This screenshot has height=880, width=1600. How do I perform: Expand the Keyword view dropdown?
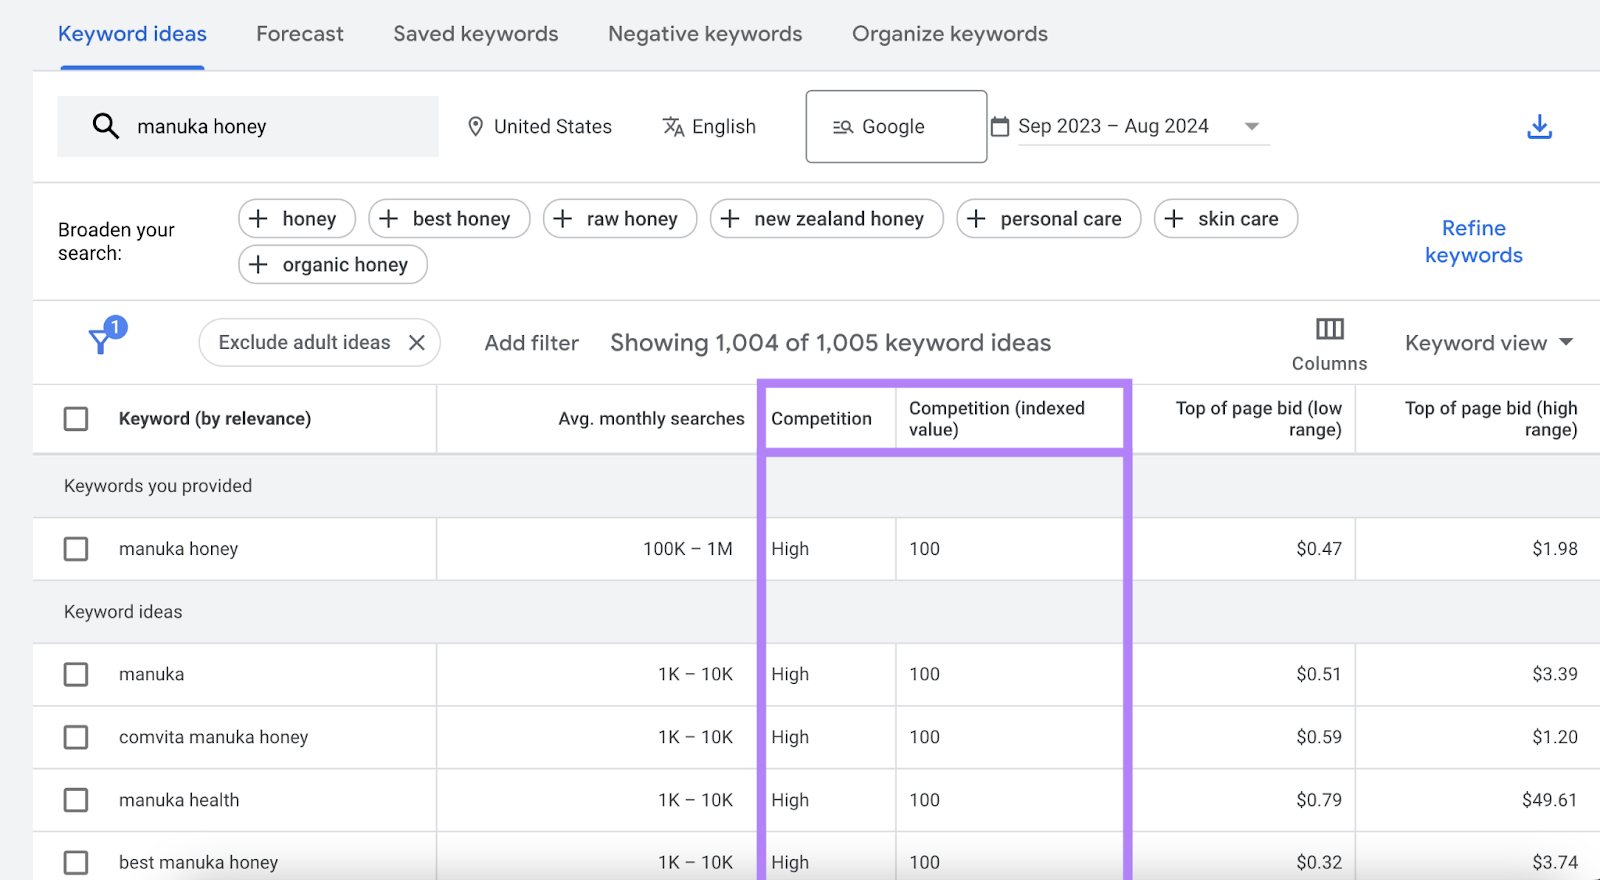coord(1489,343)
